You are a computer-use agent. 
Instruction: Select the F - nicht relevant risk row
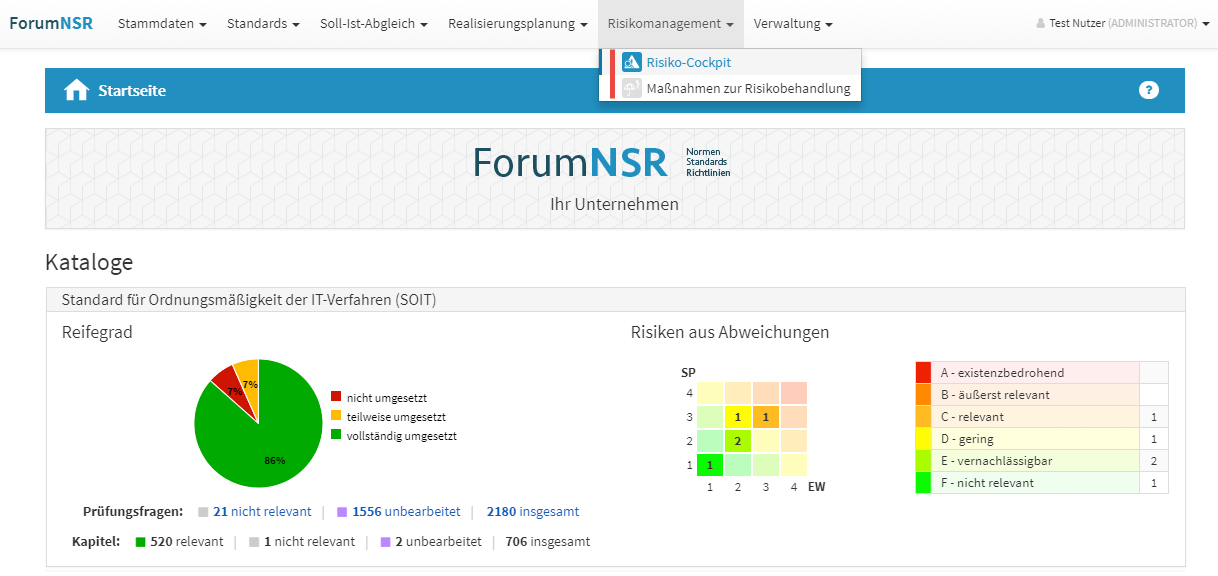tap(1042, 482)
